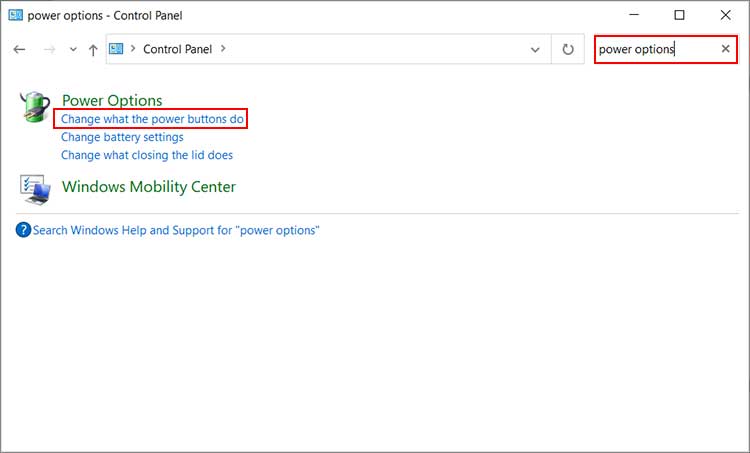This screenshot has width=750, height=453.
Task: Expand the address bar history dropdown
Action: [535, 49]
